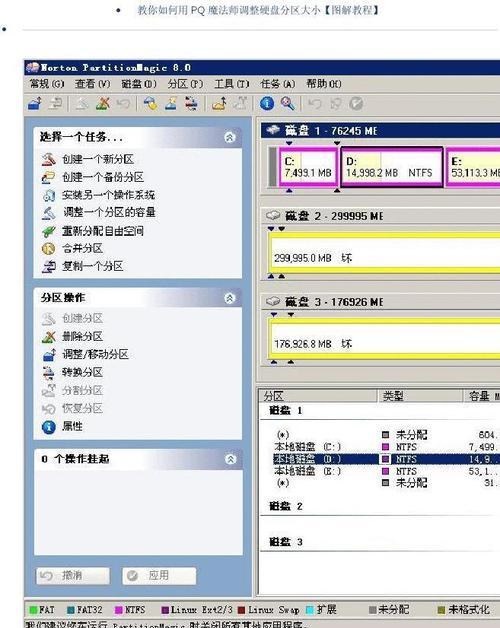
Task: Click the 撤消 button
Action: pos(73,576)
